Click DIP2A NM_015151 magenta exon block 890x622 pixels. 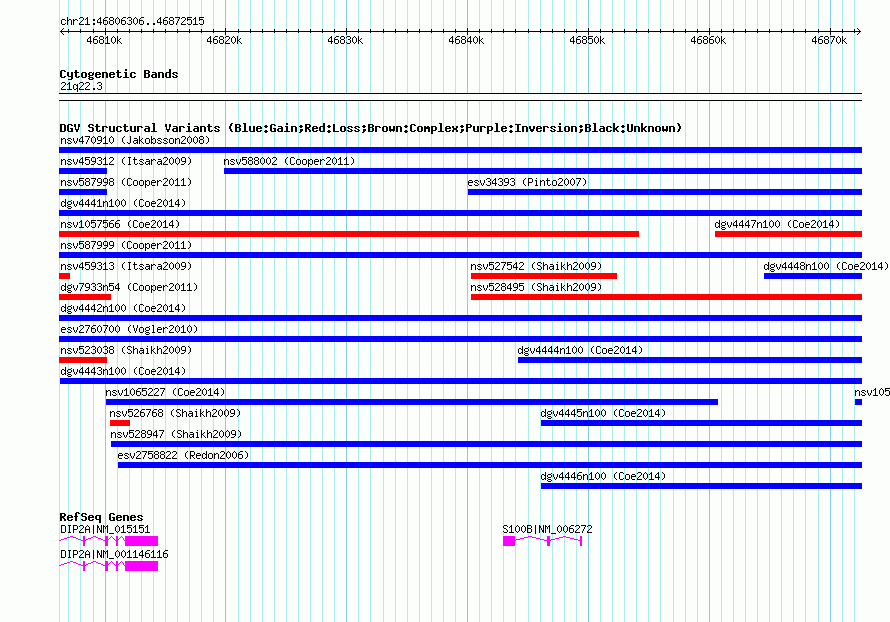pos(141,541)
